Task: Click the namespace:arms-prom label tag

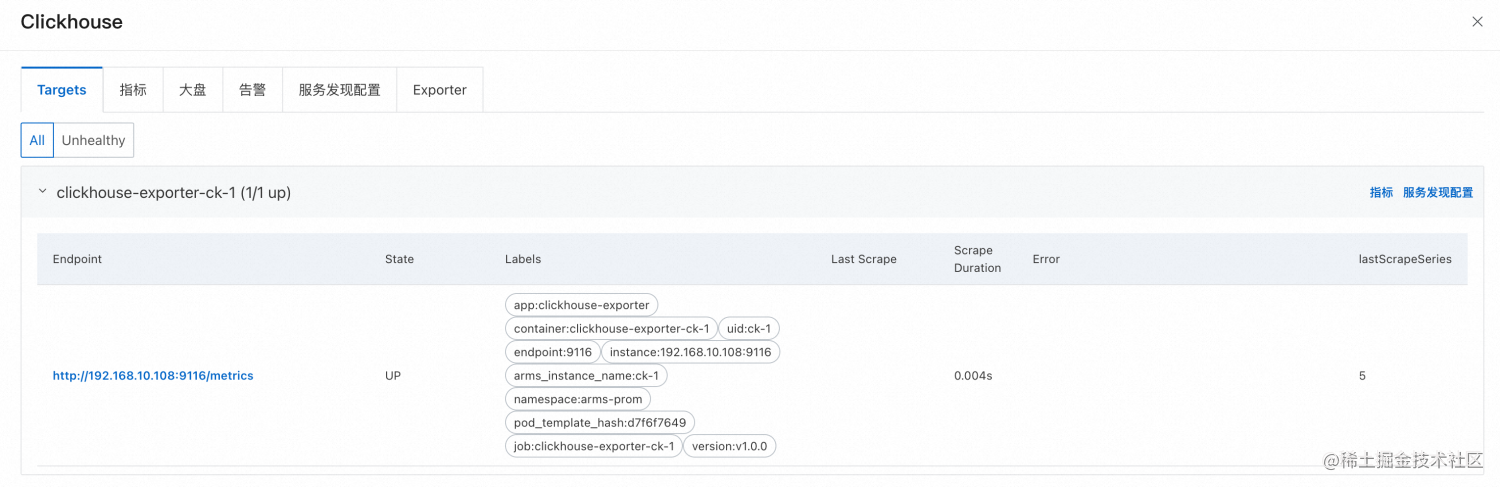Action: tap(578, 399)
